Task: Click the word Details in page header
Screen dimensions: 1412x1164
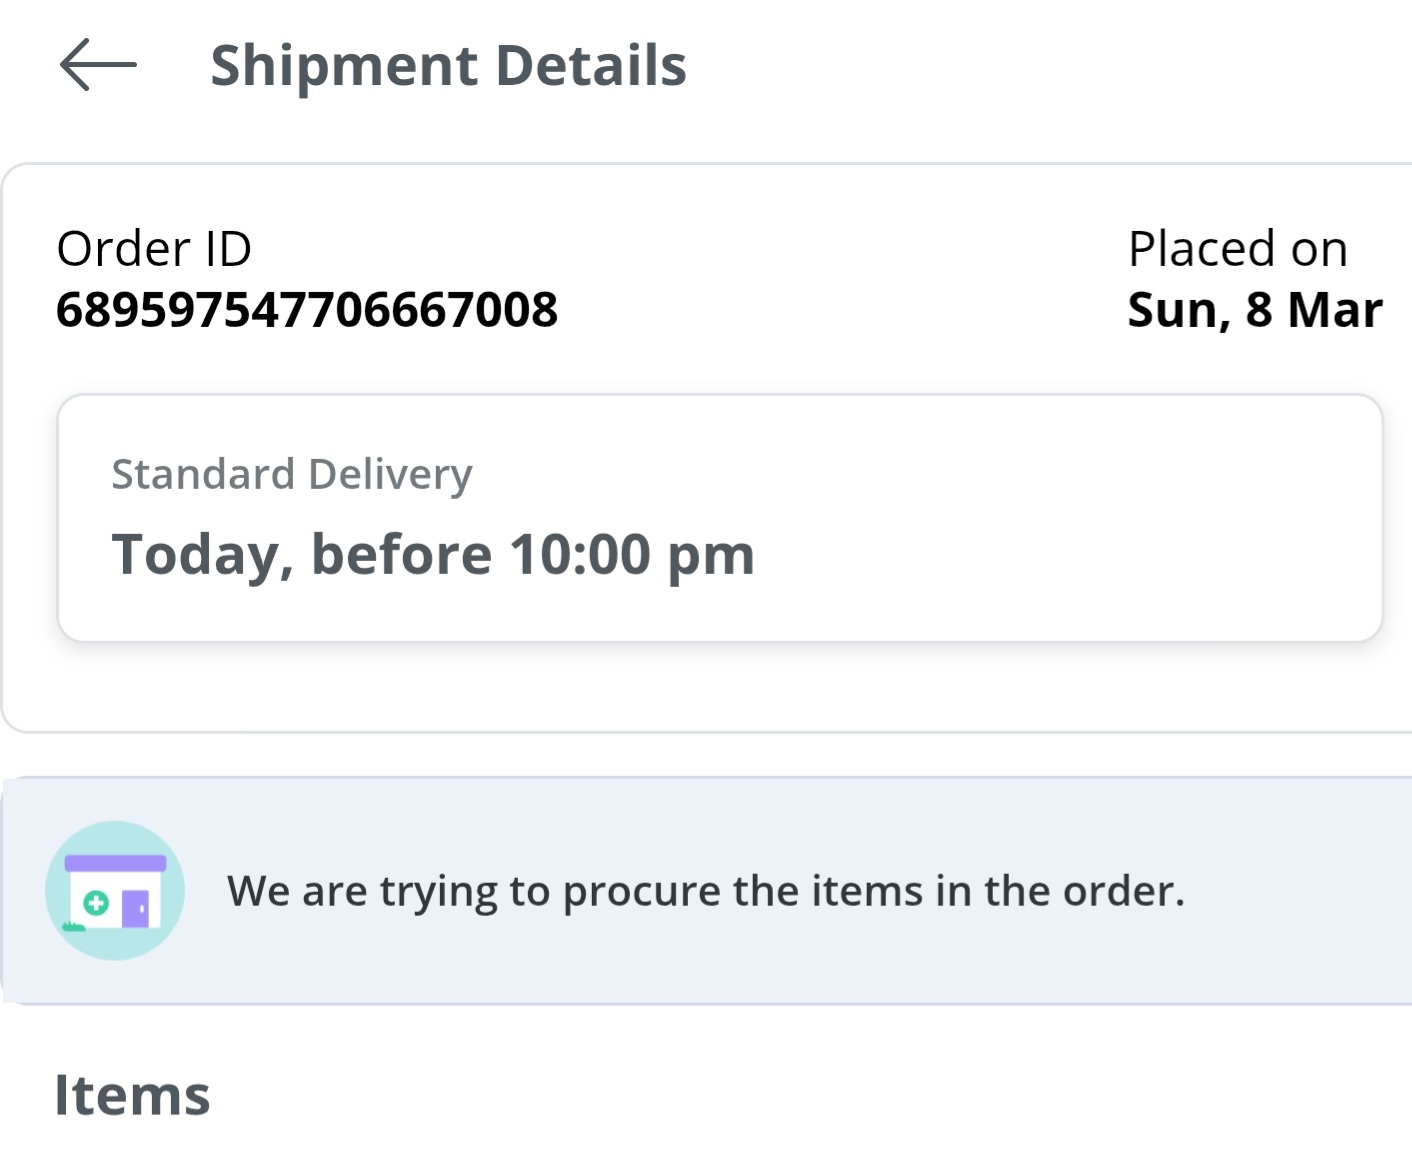Action: click(x=590, y=66)
